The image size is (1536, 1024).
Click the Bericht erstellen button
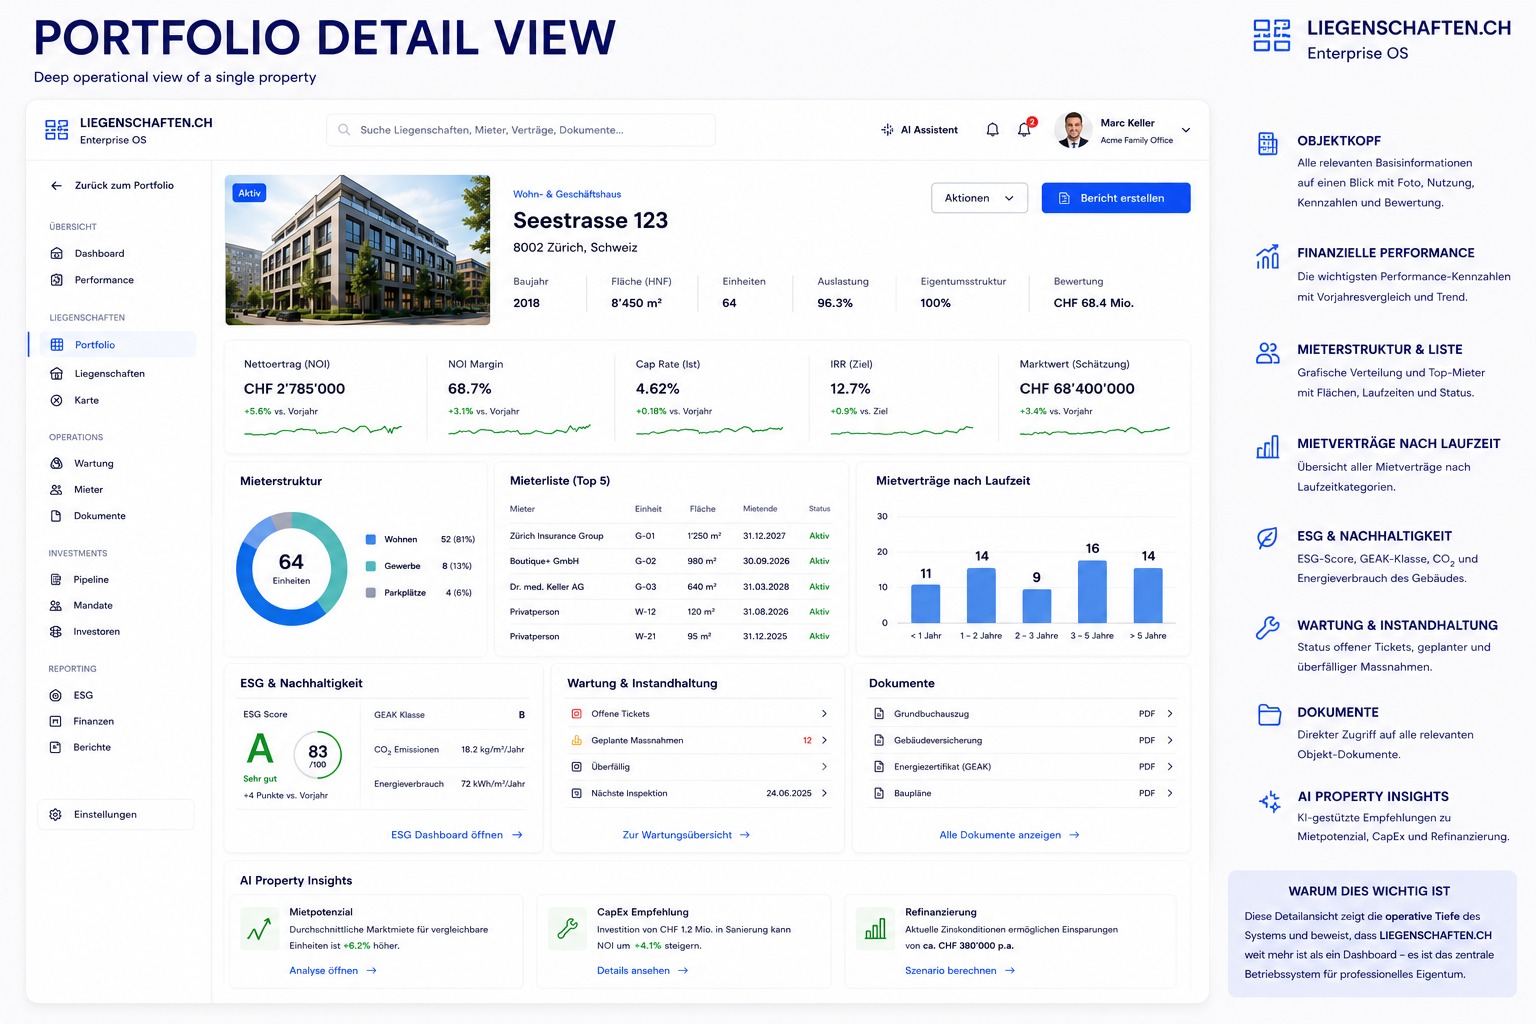coord(1116,198)
